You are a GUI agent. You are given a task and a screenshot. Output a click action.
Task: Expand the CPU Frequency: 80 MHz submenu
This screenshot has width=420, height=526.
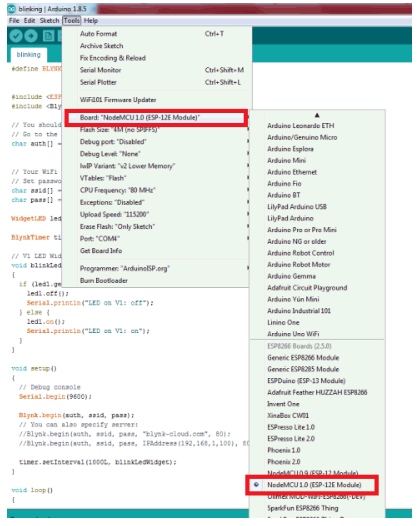click(x=156, y=190)
